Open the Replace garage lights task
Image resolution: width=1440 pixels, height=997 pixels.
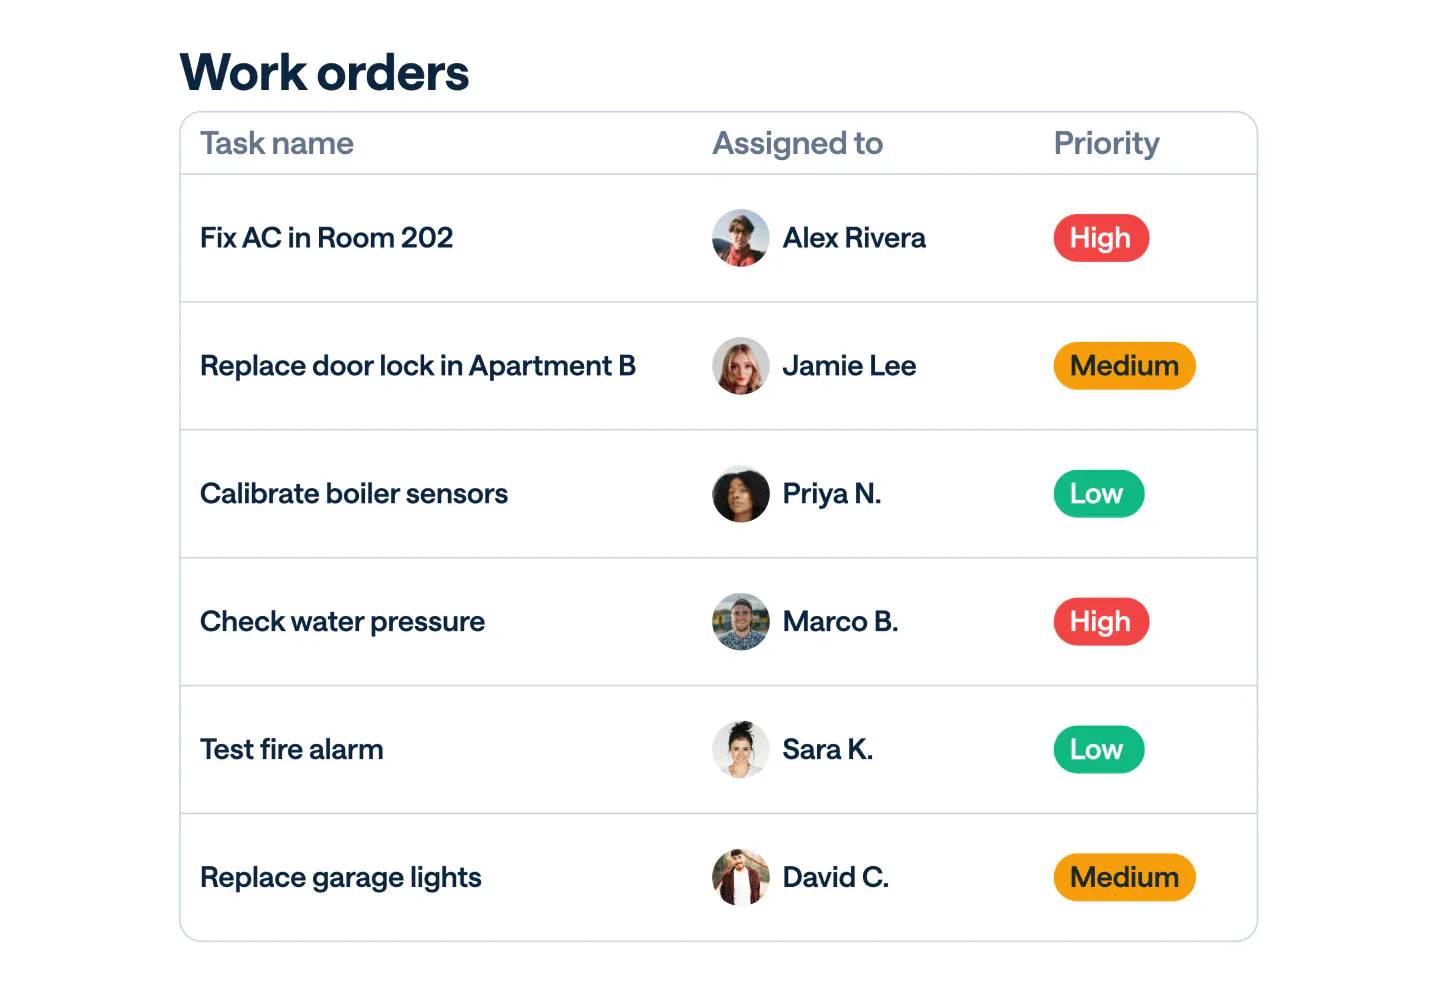click(x=340, y=878)
